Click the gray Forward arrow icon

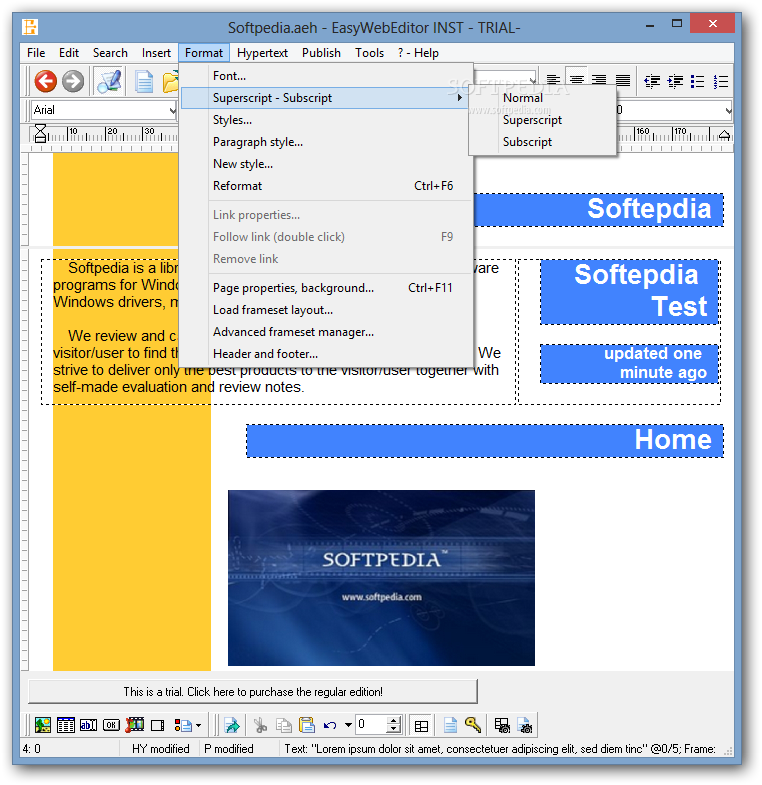[73, 81]
